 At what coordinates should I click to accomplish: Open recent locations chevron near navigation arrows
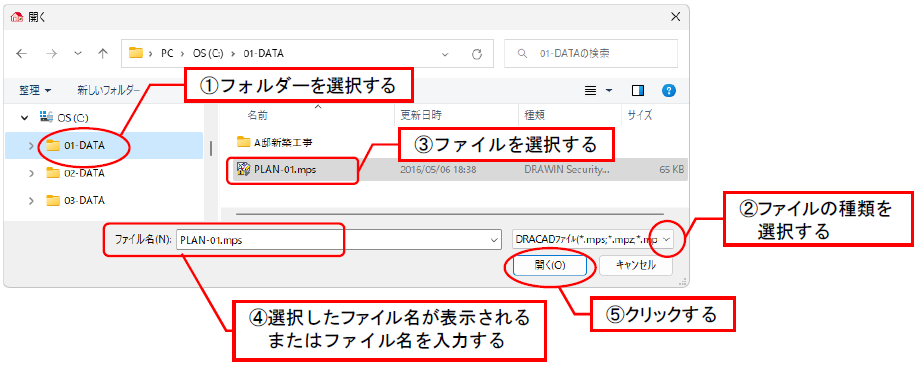[x=79, y=54]
